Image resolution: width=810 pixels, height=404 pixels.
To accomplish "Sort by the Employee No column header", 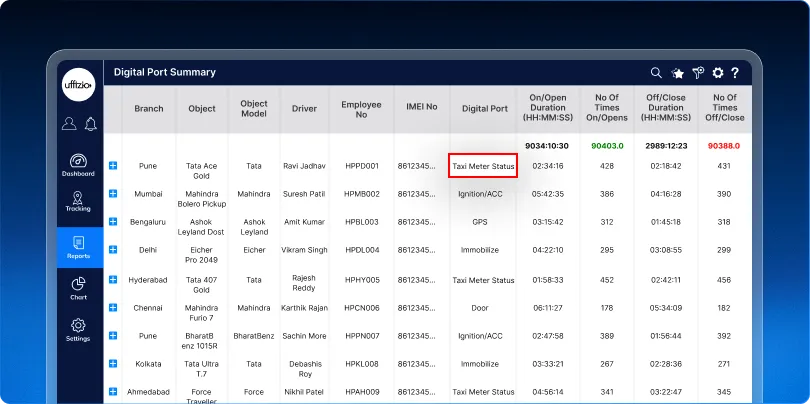I will [361, 109].
